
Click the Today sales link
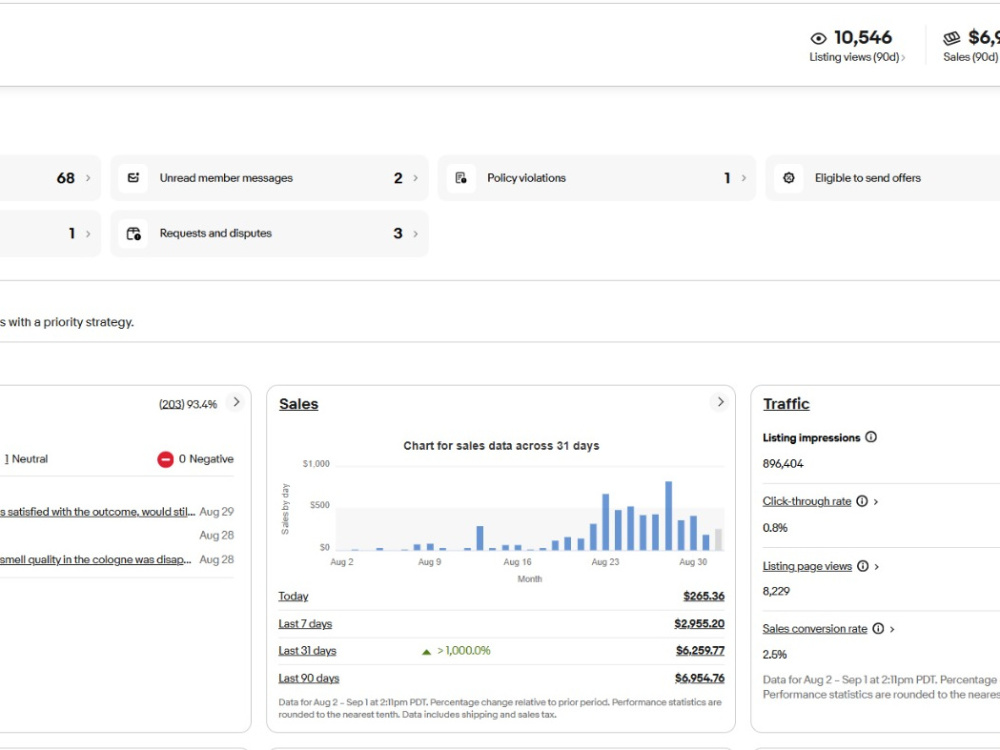coord(293,596)
